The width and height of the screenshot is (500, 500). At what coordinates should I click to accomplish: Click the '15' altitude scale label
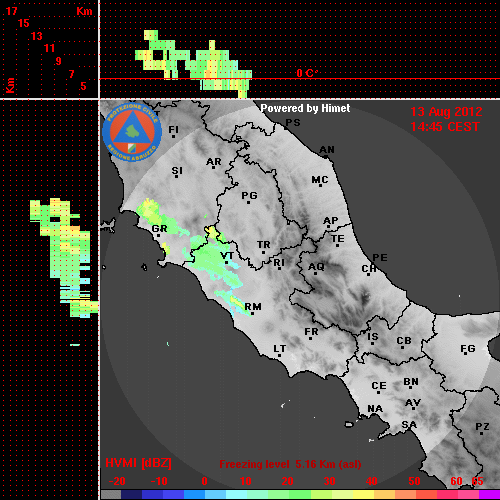[24, 23]
